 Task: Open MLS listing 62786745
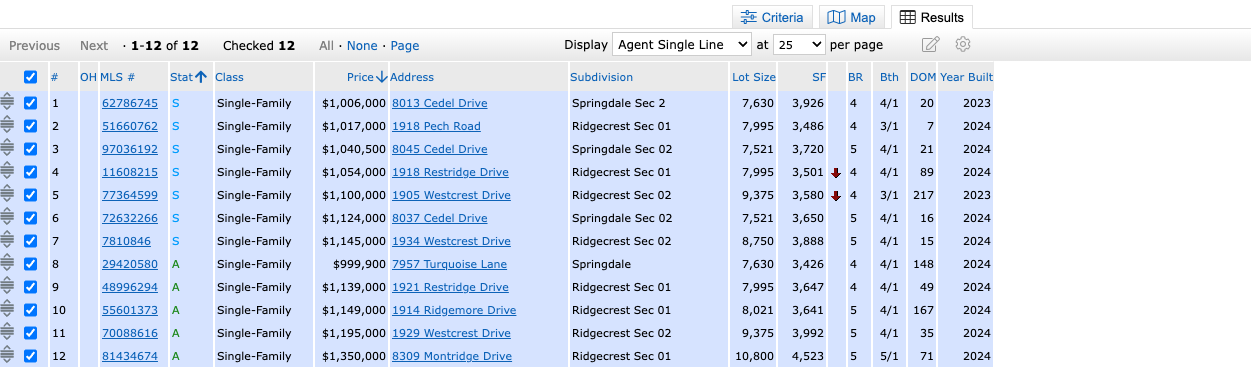click(x=130, y=103)
